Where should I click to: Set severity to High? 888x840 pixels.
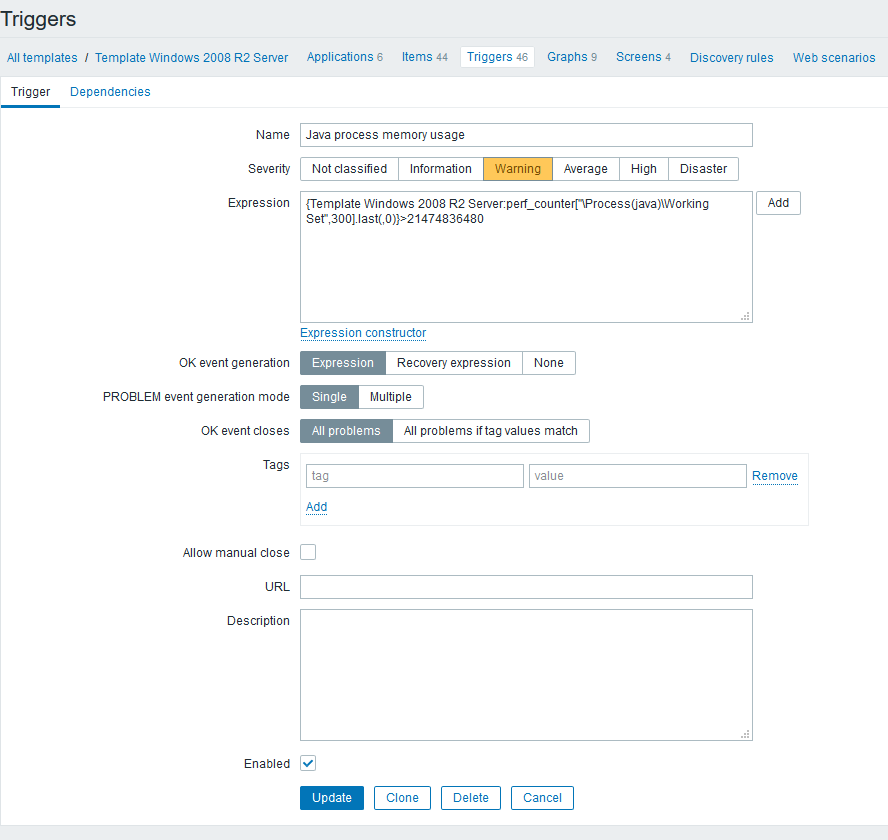coord(644,169)
